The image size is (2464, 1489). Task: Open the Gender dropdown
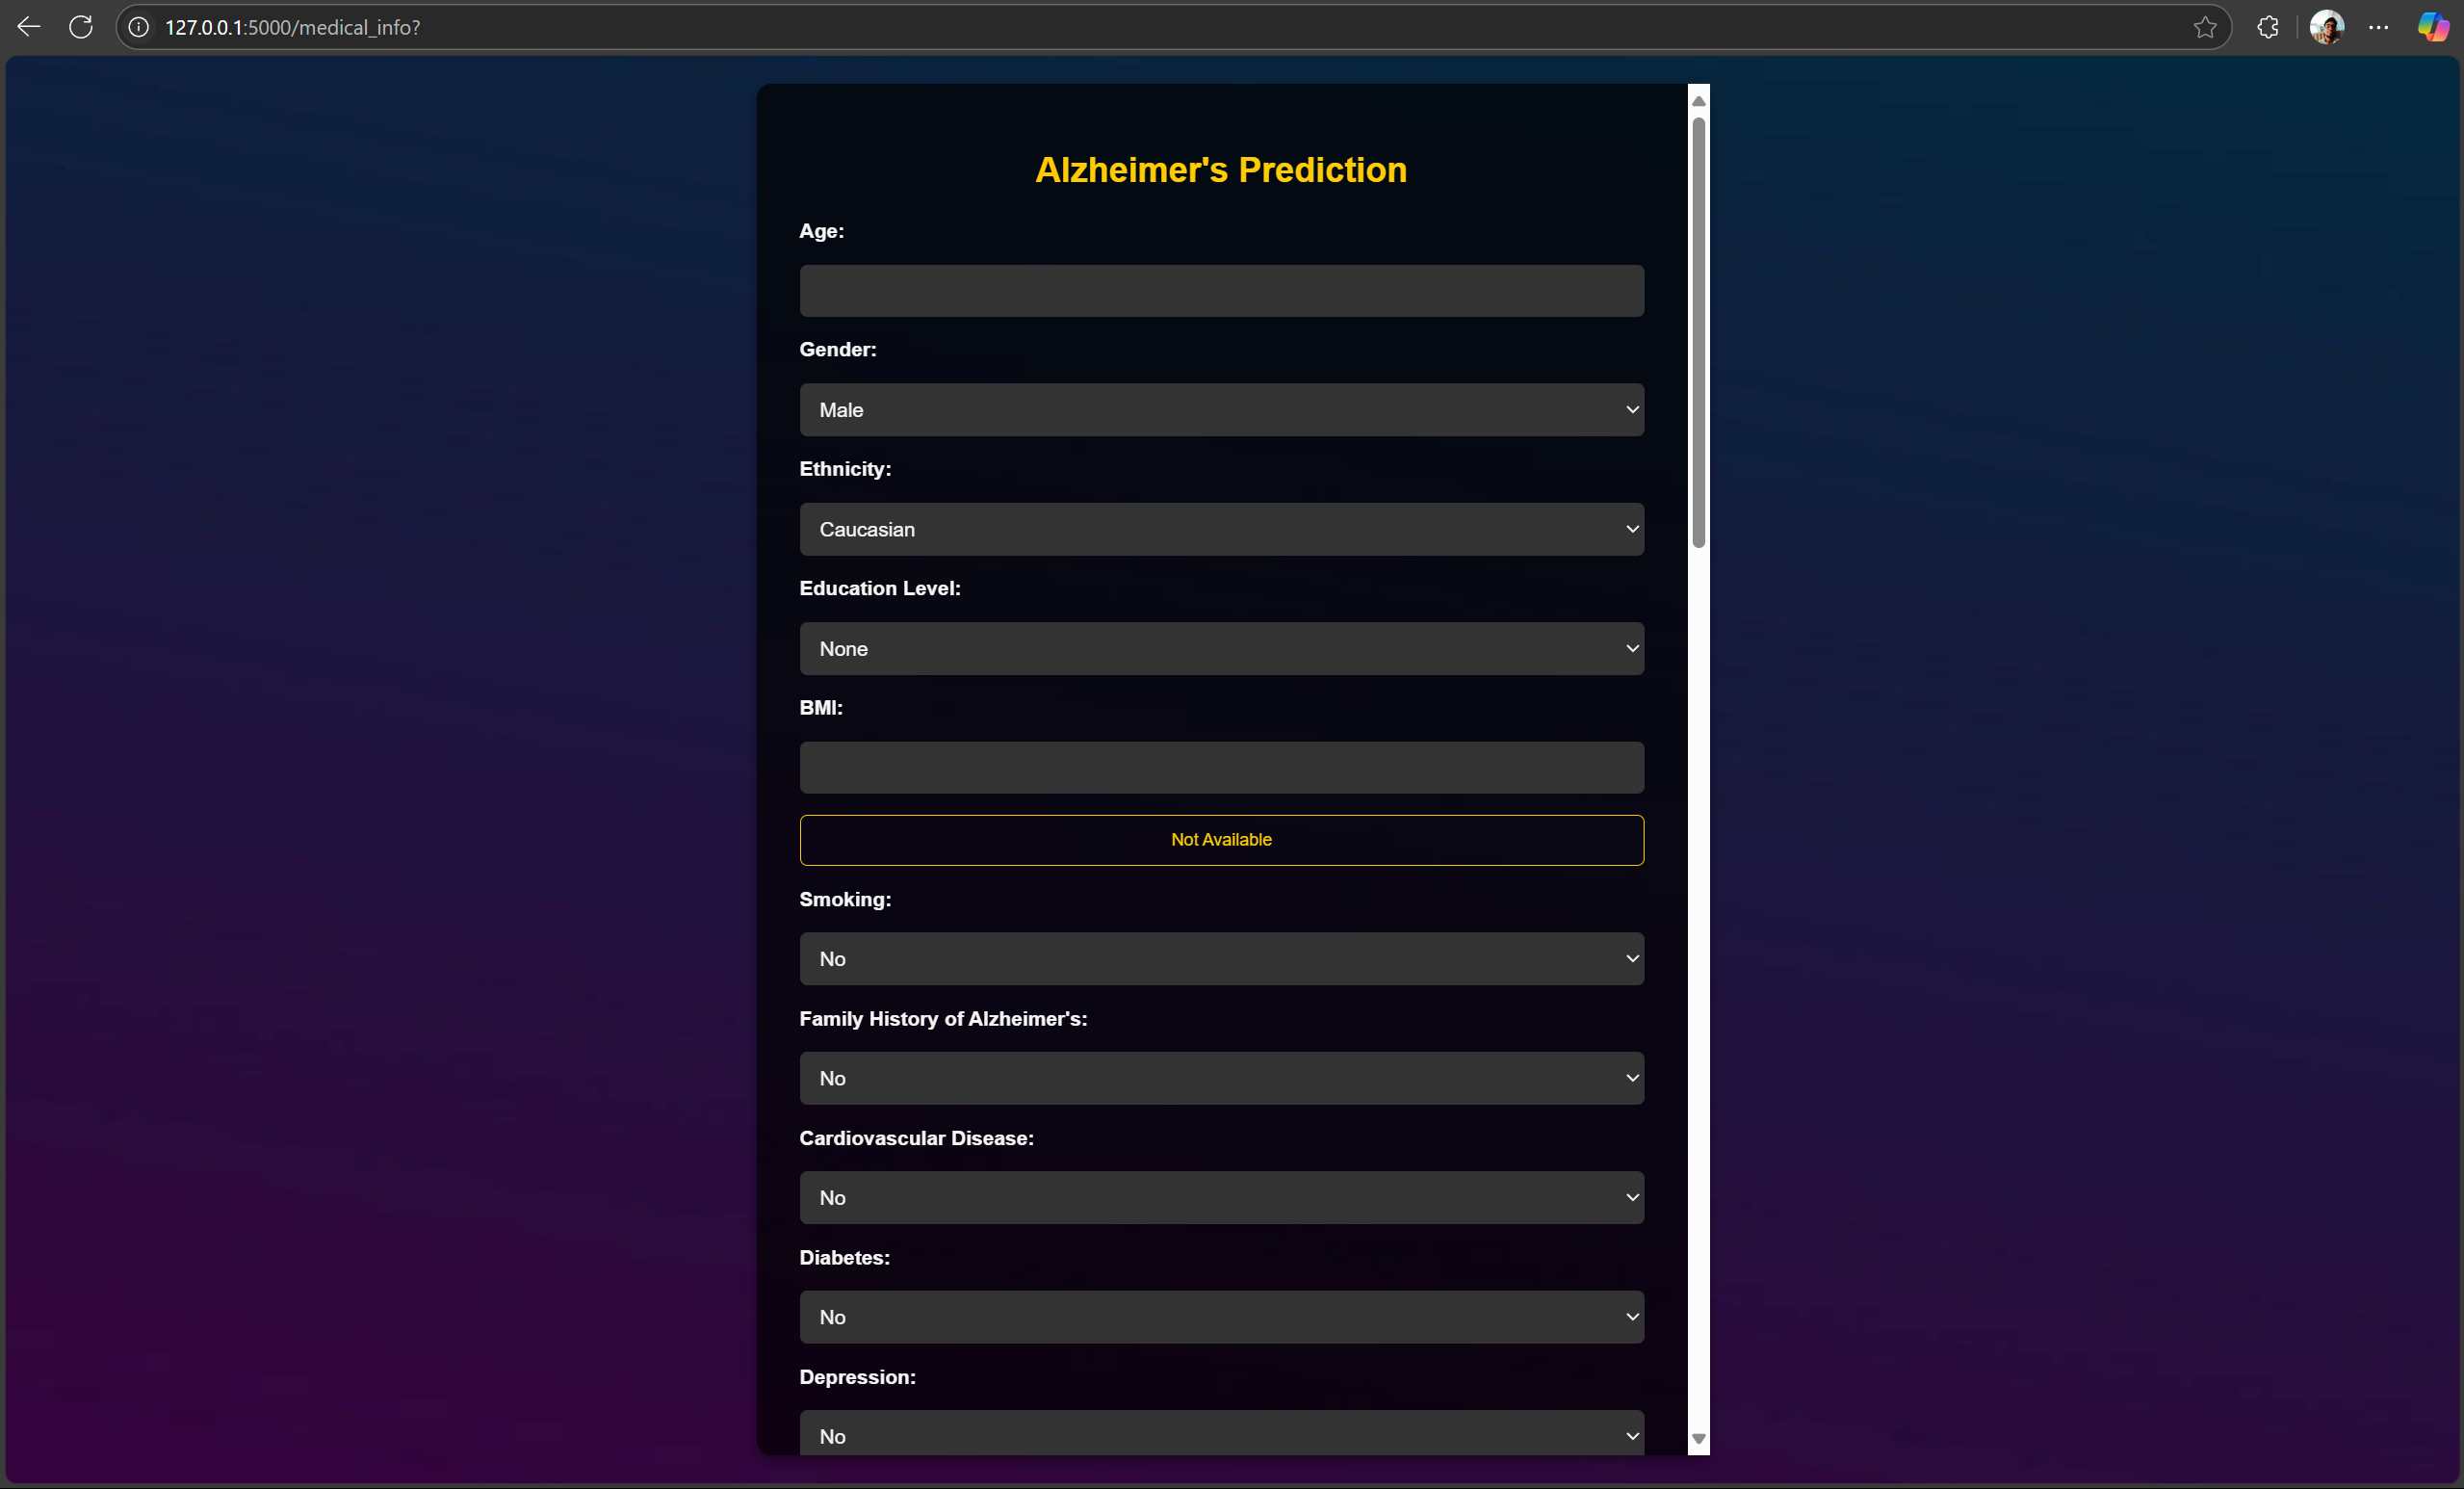tap(1221, 410)
